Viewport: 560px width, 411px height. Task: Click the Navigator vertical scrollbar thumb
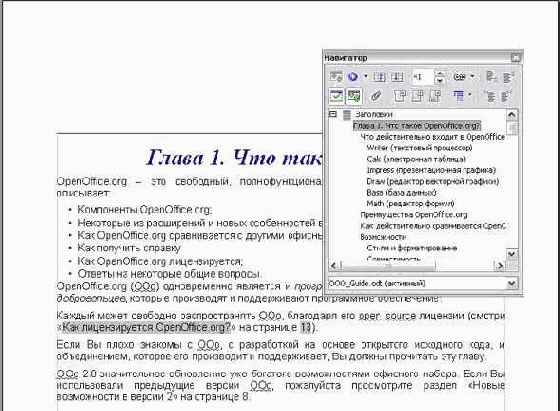512,128
